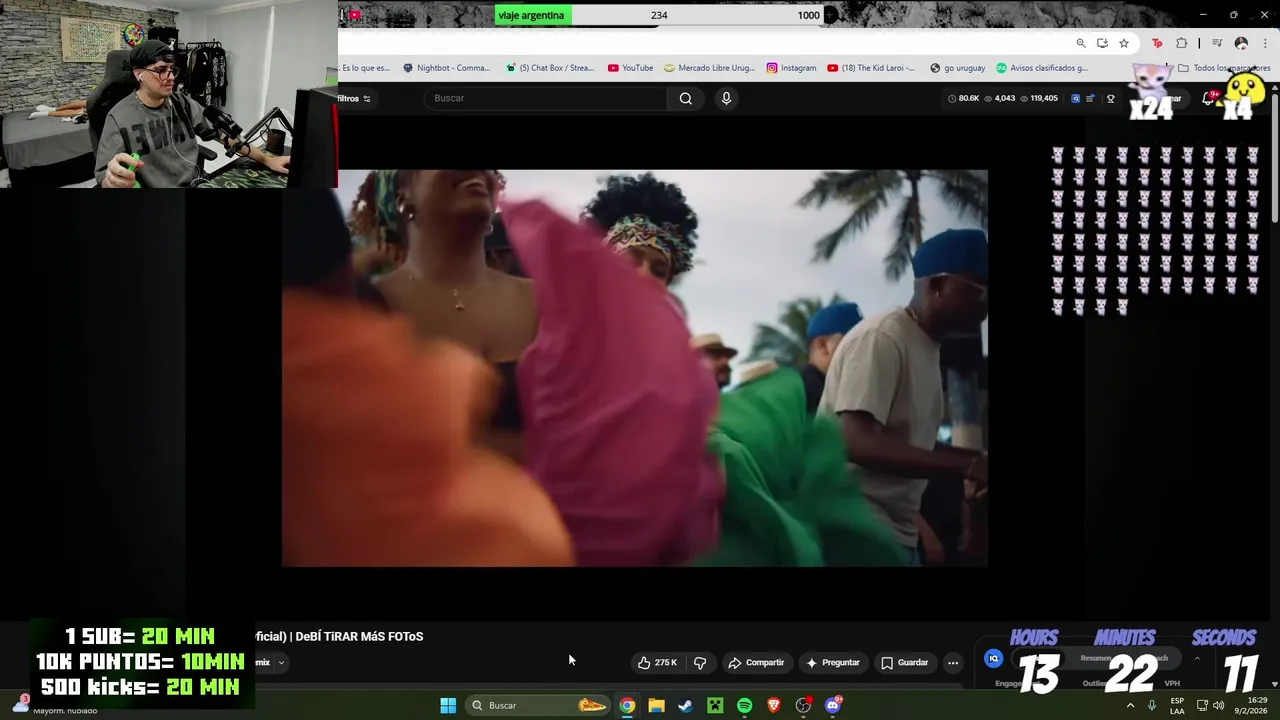Image resolution: width=1280 pixels, height=720 pixels.
Task: Open Steam from taskbar
Action: (x=685, y=705)
